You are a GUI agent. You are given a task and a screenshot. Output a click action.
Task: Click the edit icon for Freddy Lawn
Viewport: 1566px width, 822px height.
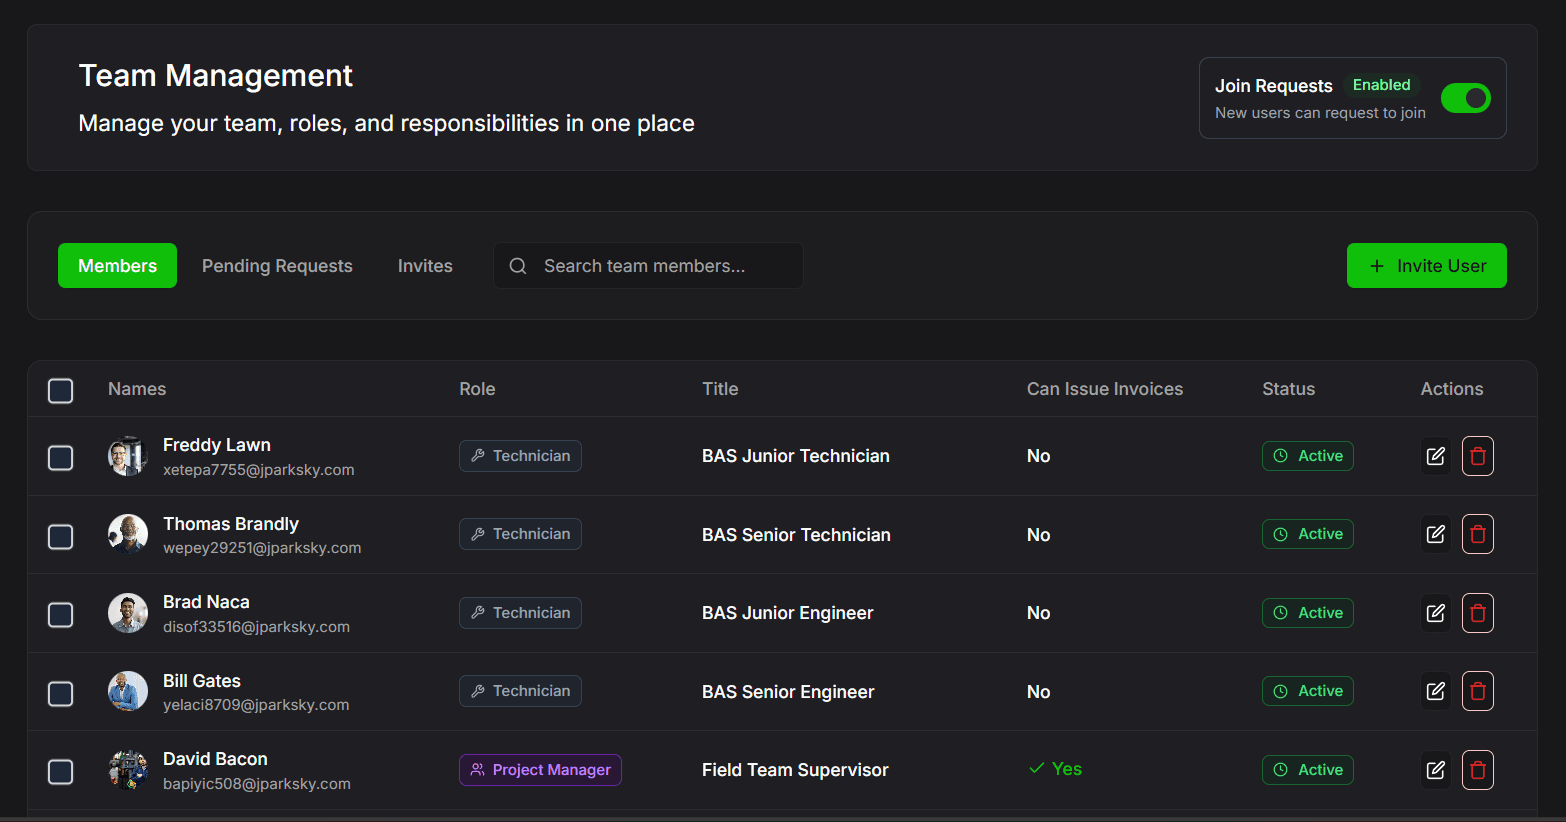point(1435,456)
